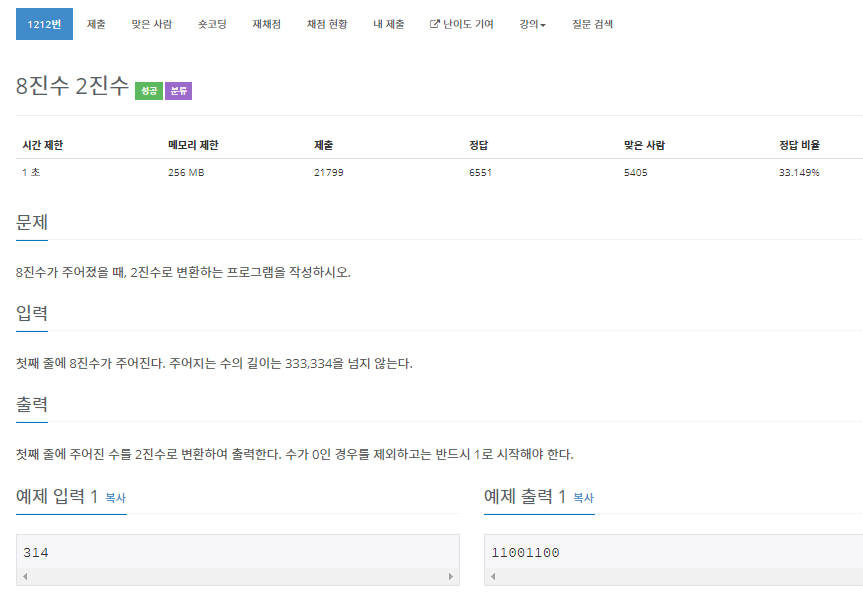Click the 출력 section heading
Image resolution: width=863 pixels, height=602 pixels.
coord(32,404)
